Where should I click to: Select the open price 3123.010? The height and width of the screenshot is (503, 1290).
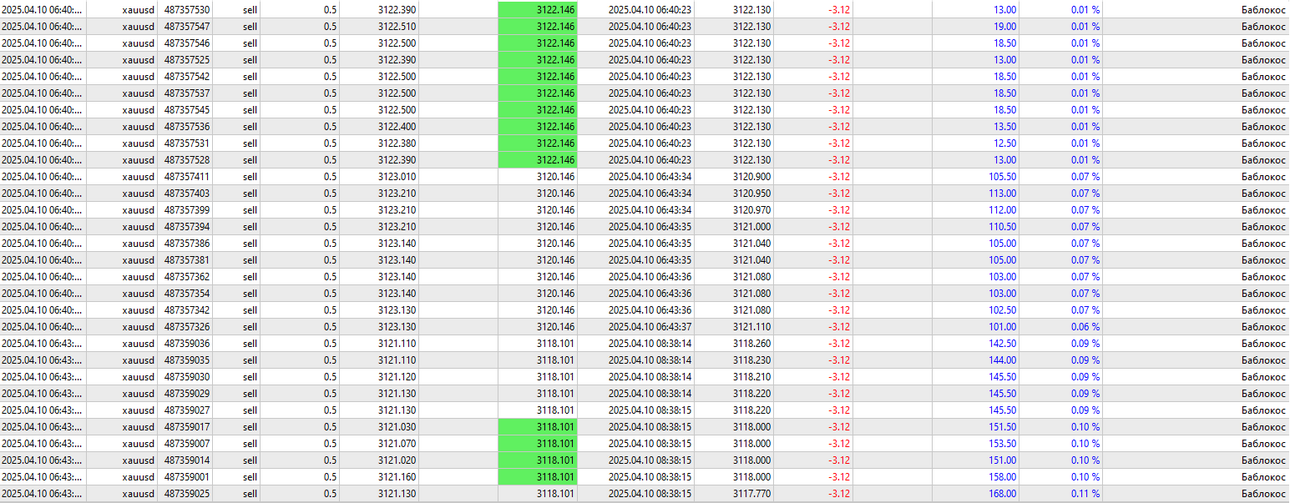[x=397, y=176]
